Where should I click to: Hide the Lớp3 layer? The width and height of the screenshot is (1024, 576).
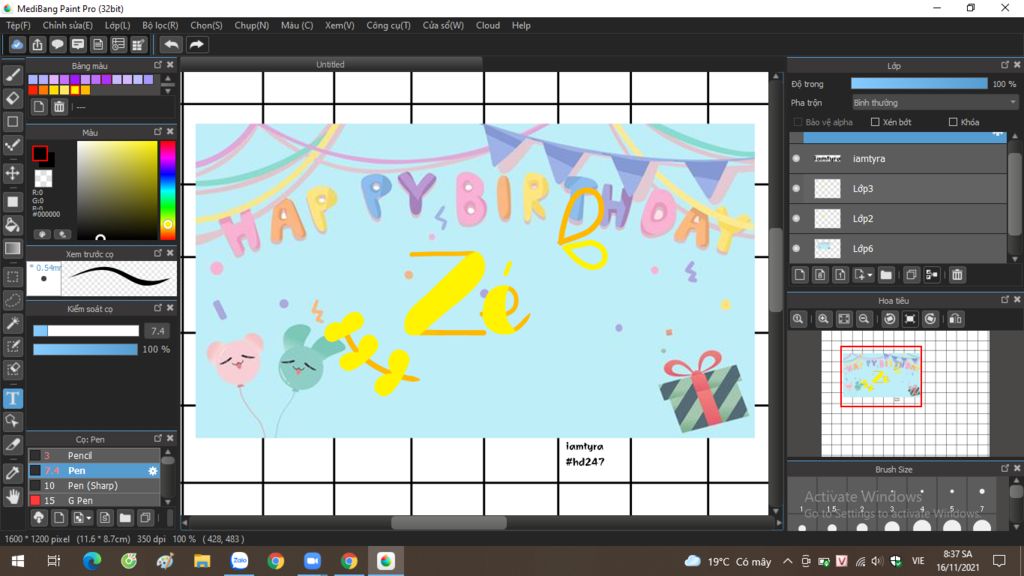click(x=796, y=189)
